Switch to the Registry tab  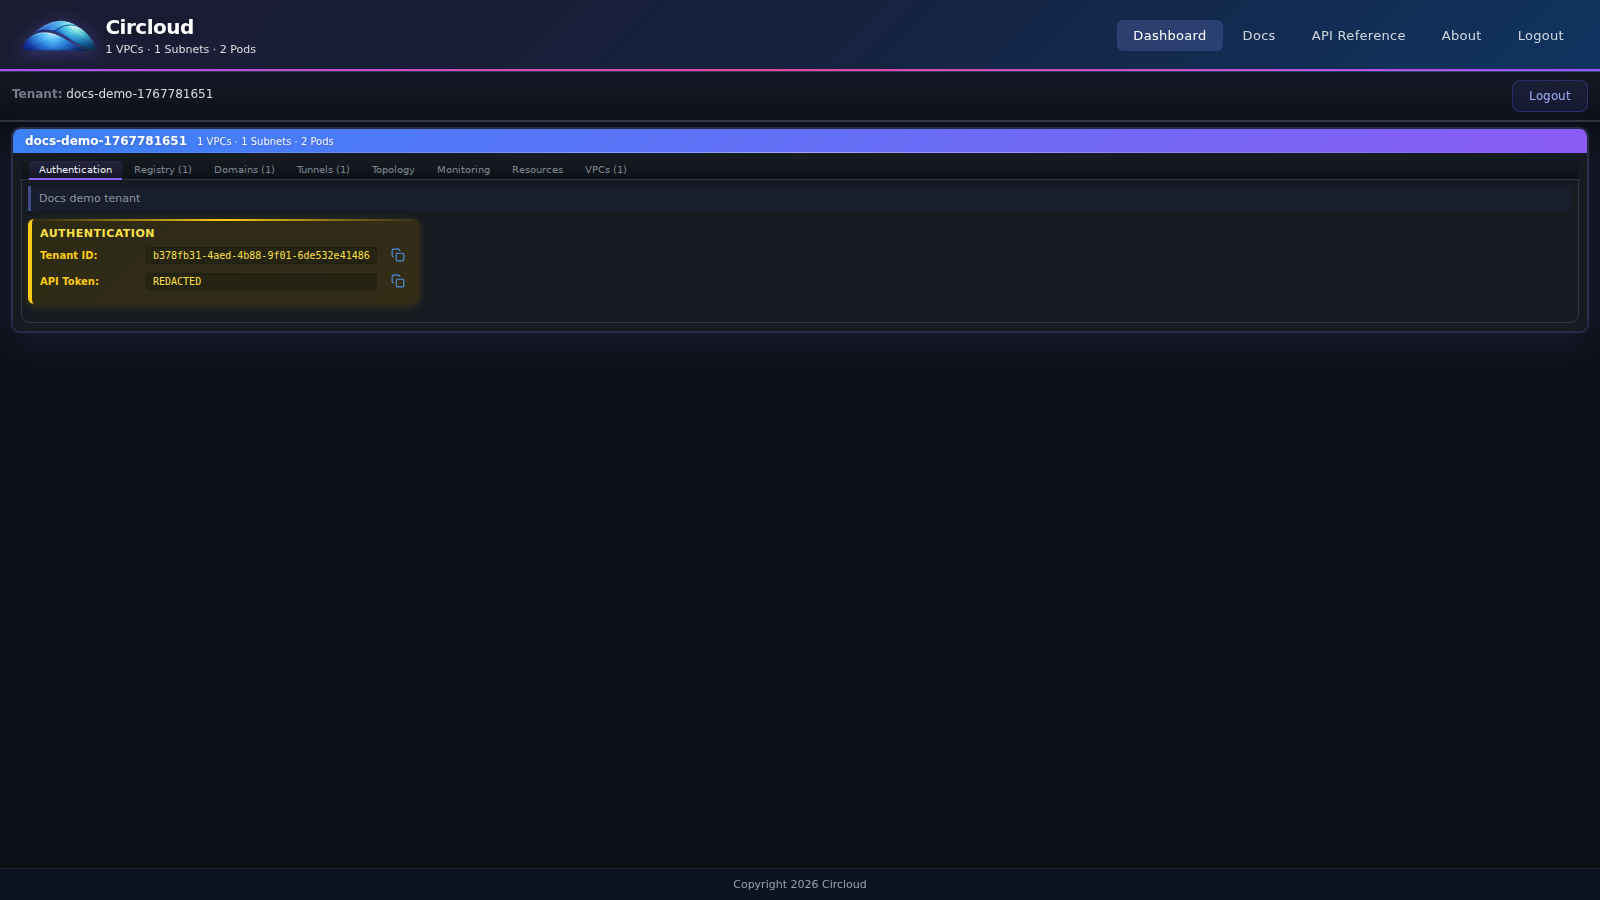[x=162, y=169]
